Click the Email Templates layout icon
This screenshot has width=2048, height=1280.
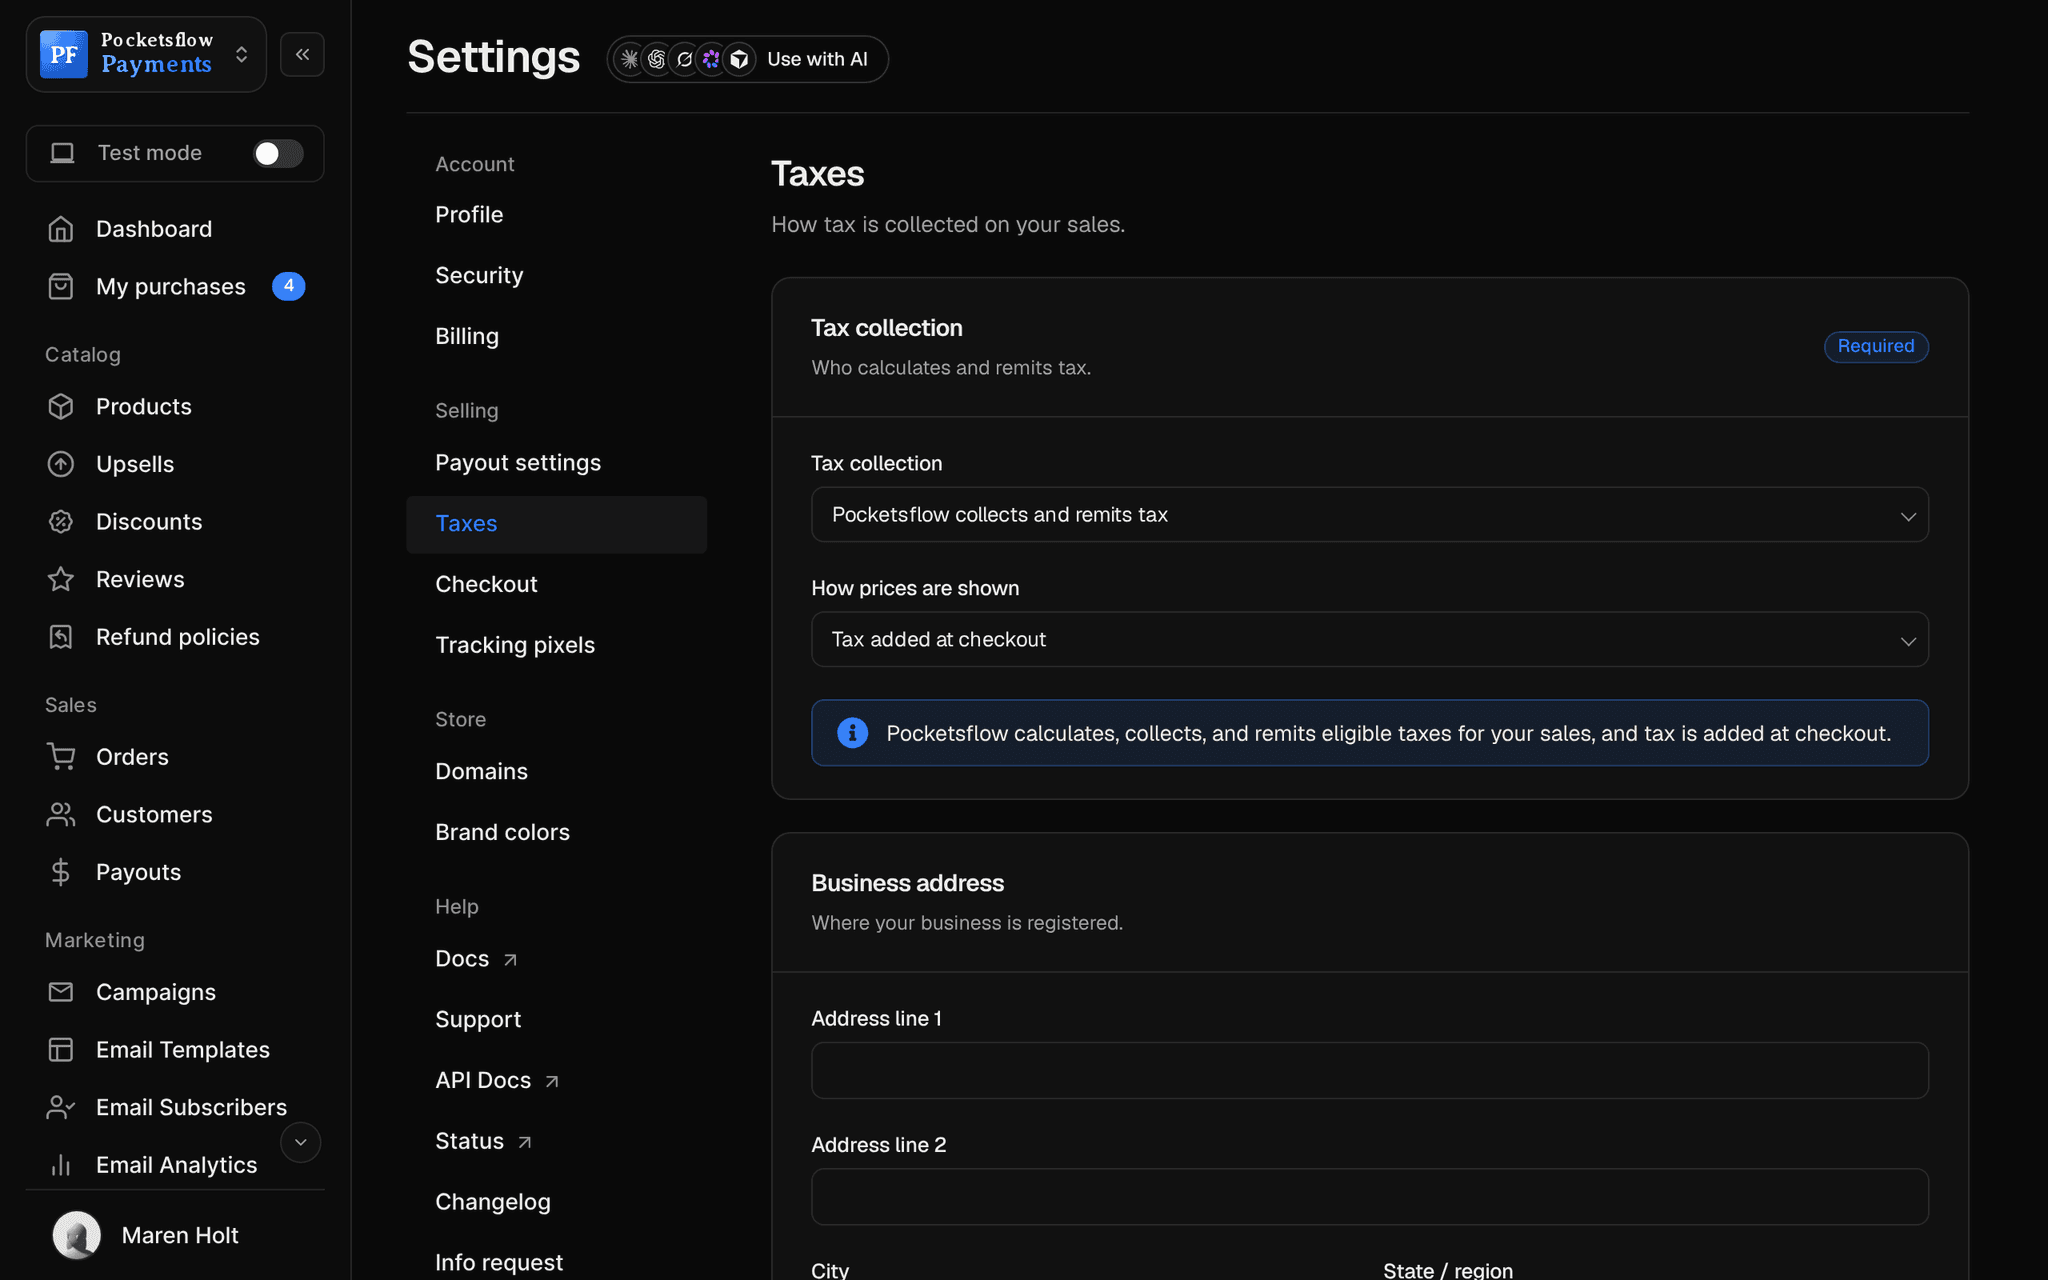(x=61, y=1050)
